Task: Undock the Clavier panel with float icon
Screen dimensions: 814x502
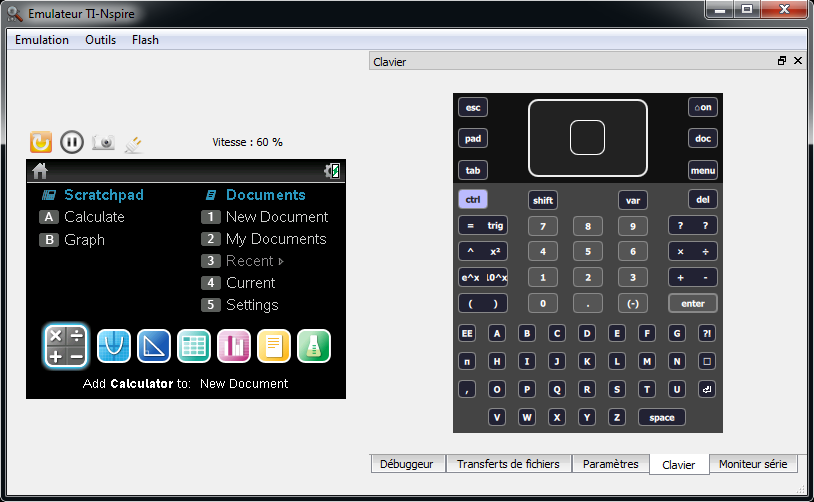Action: click(782, 61)
